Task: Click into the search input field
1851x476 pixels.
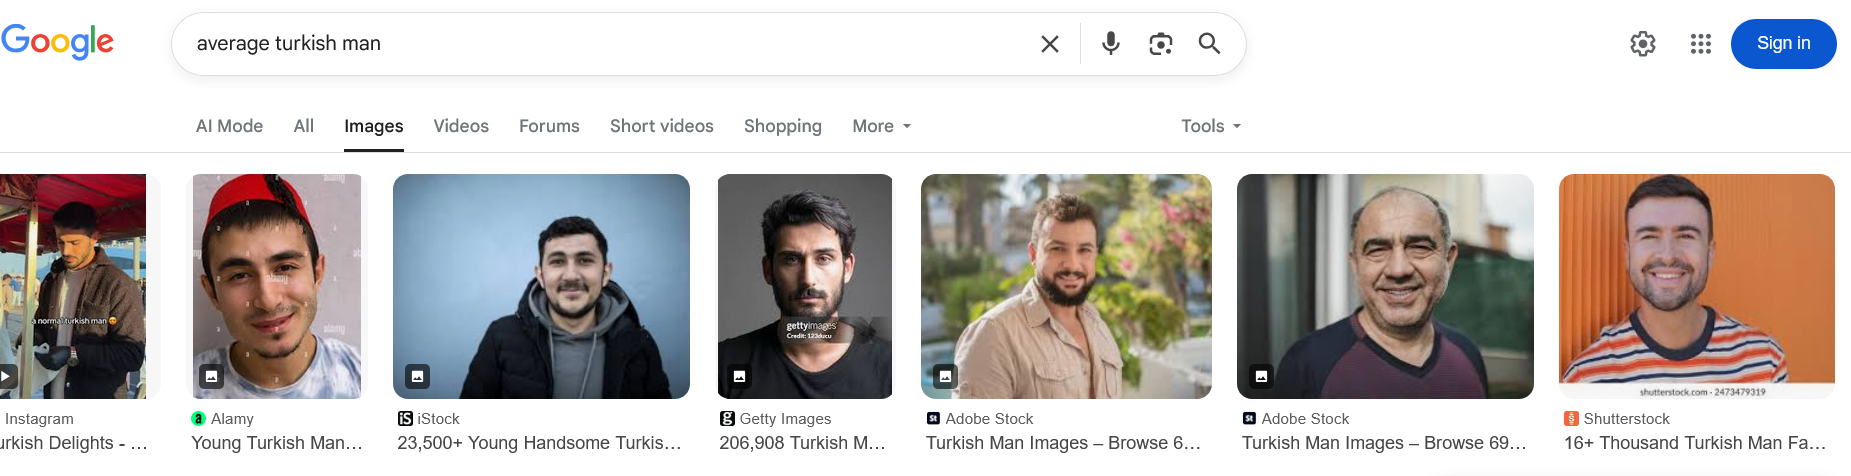Action: coord(600,44)
